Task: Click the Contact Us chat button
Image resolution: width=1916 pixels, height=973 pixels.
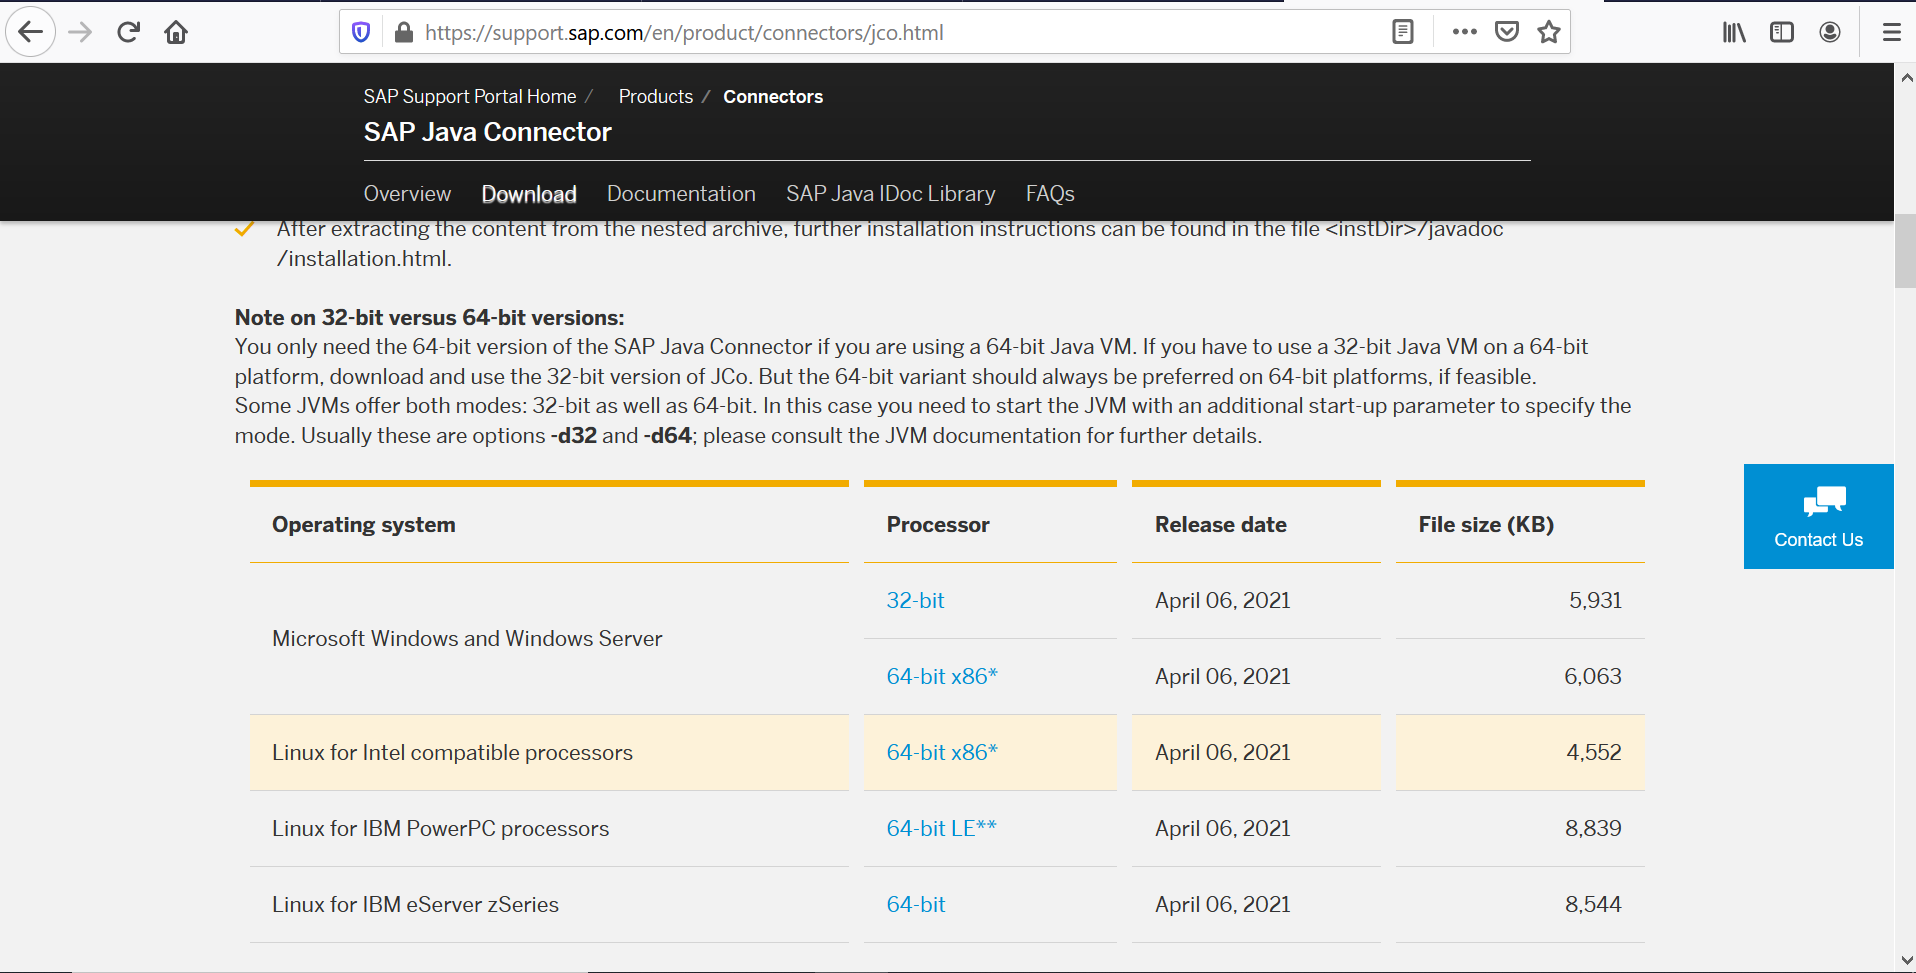Action: tap(1819, 516)
